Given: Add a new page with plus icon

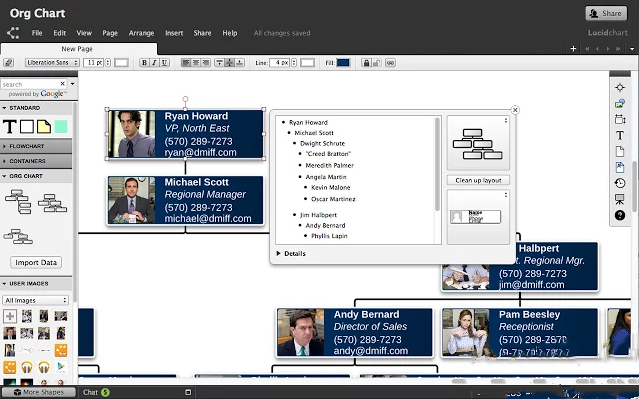Looking at the screenshot, I should (x=573, y=48).
